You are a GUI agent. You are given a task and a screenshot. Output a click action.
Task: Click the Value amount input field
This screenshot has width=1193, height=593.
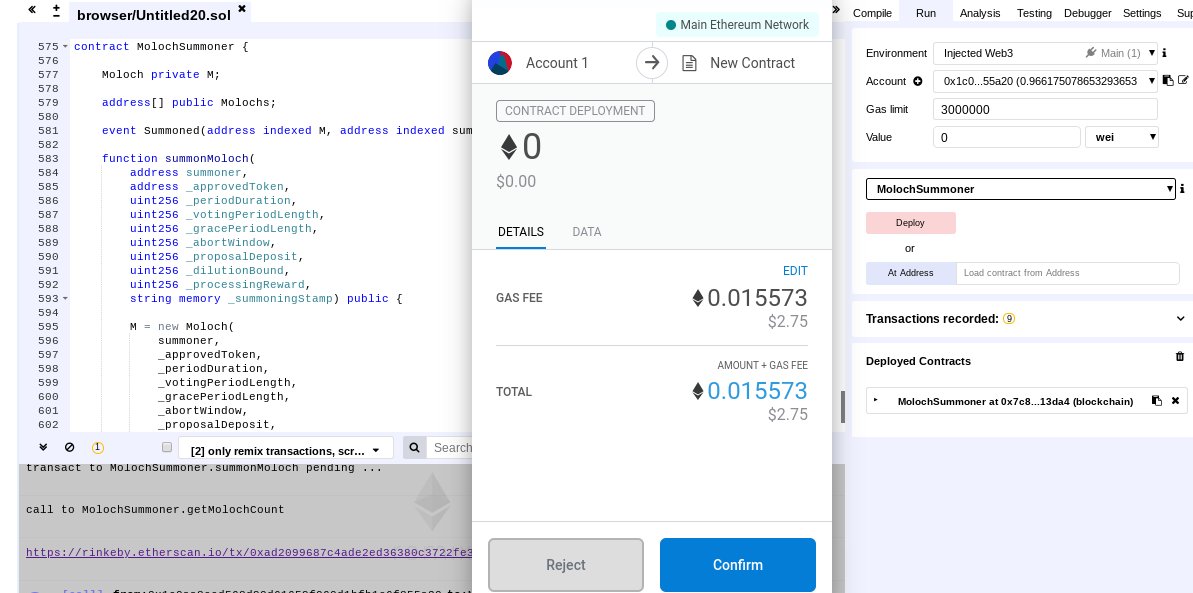1007,137
